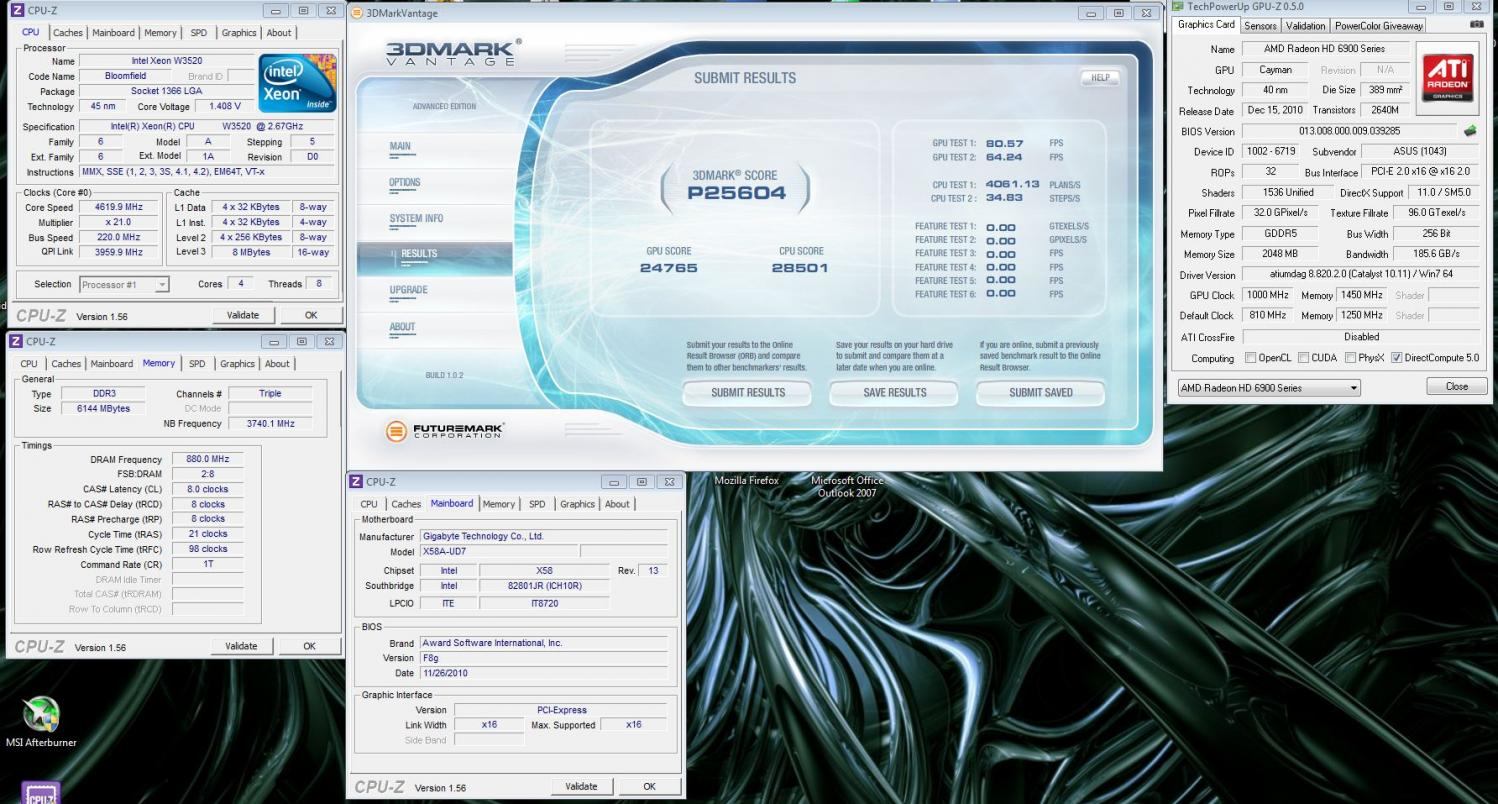Click the GPU score value 24765
This screenshot has height=804, width=1498.
[669, 268]
